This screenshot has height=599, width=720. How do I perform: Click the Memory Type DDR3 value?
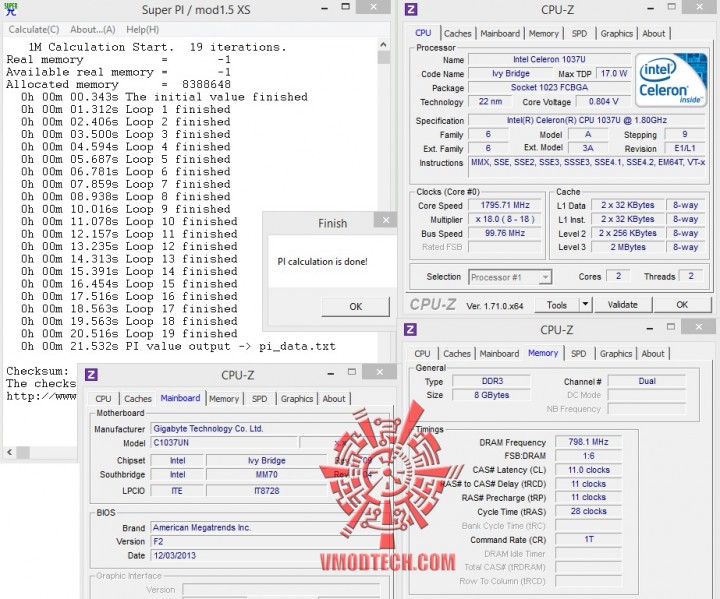(492, 381)
